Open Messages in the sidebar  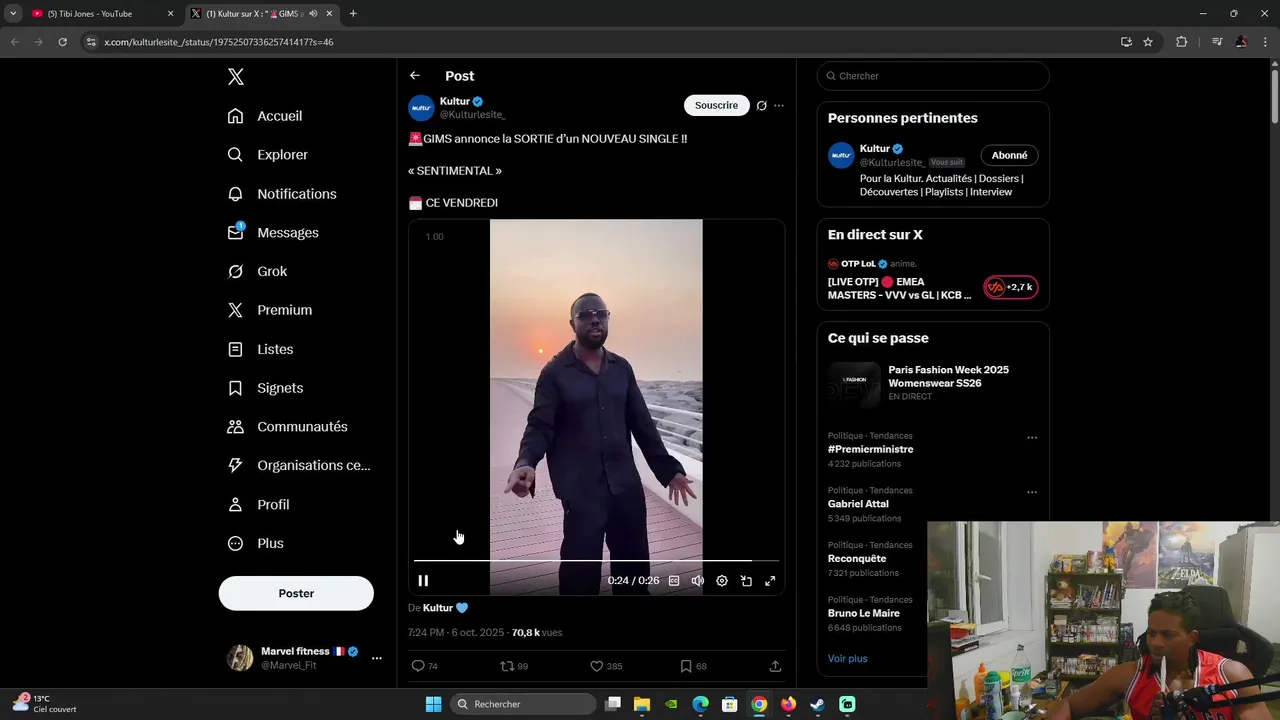point(273,233)
